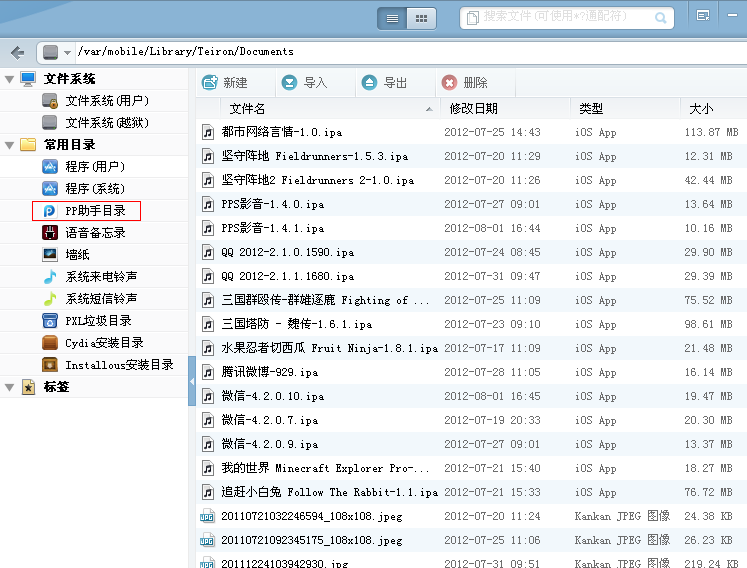Click the back arrow navigation icon
Image resolution: width=747 pixels, height=568 pixels.
click(16, 52)
